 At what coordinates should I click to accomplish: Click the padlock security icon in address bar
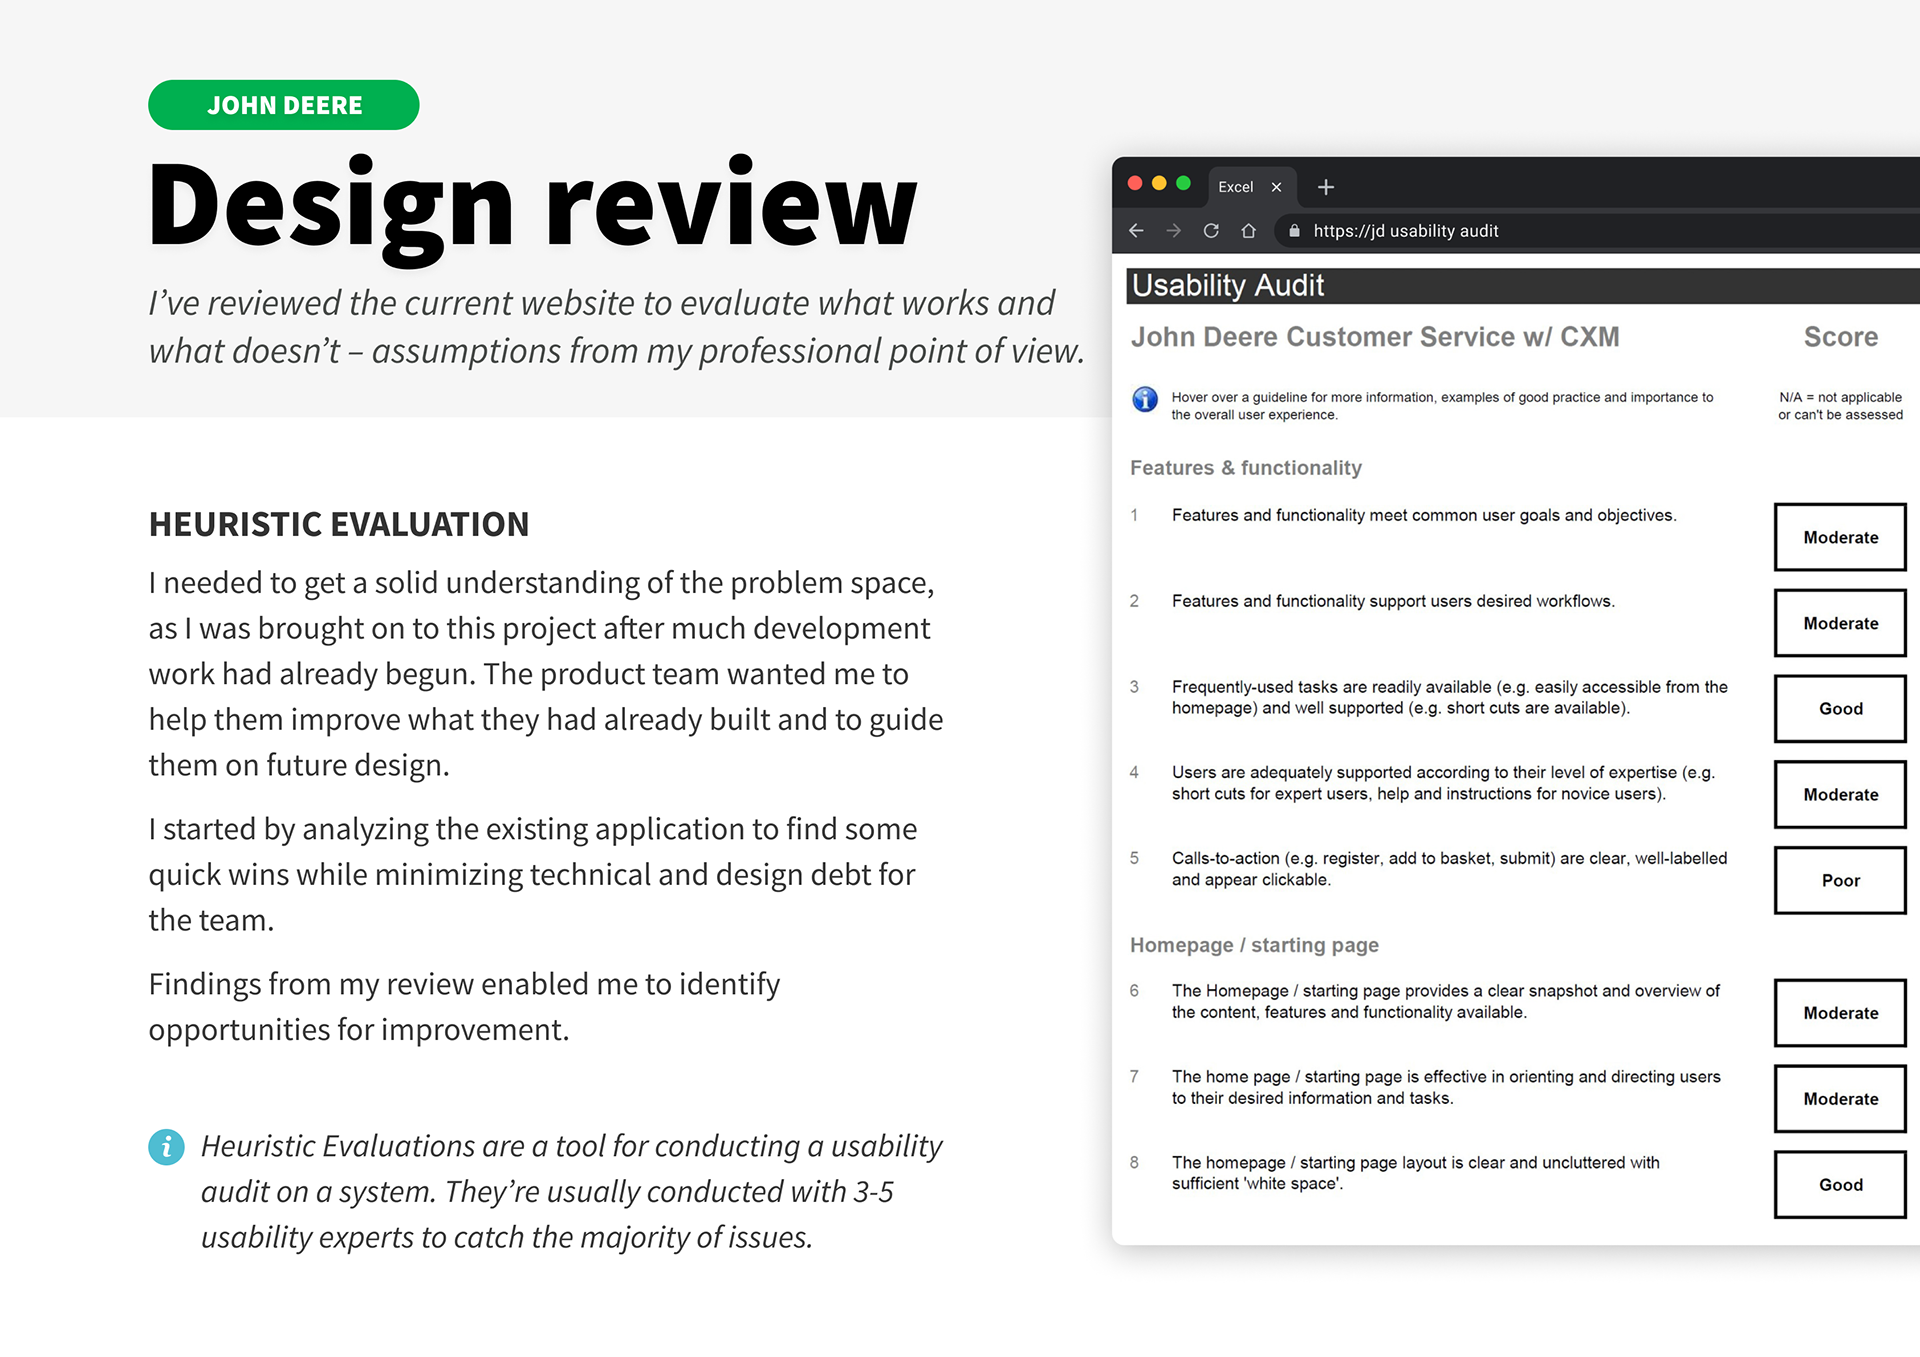[1294, 230]
